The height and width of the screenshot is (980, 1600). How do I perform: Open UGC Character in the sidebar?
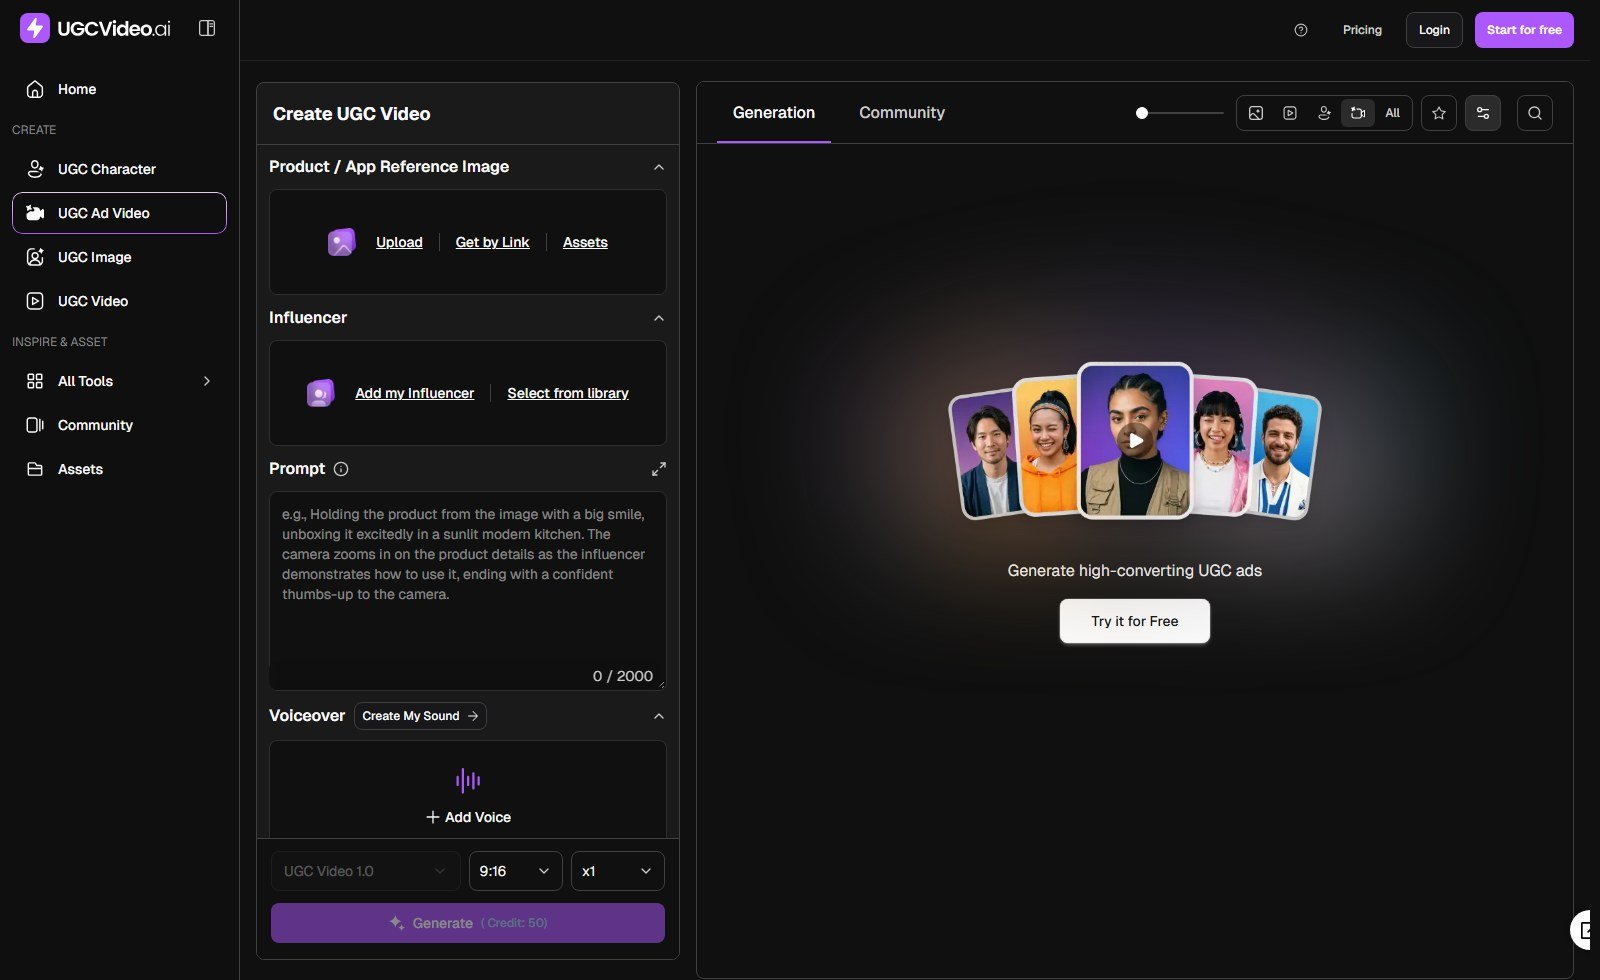119,169
